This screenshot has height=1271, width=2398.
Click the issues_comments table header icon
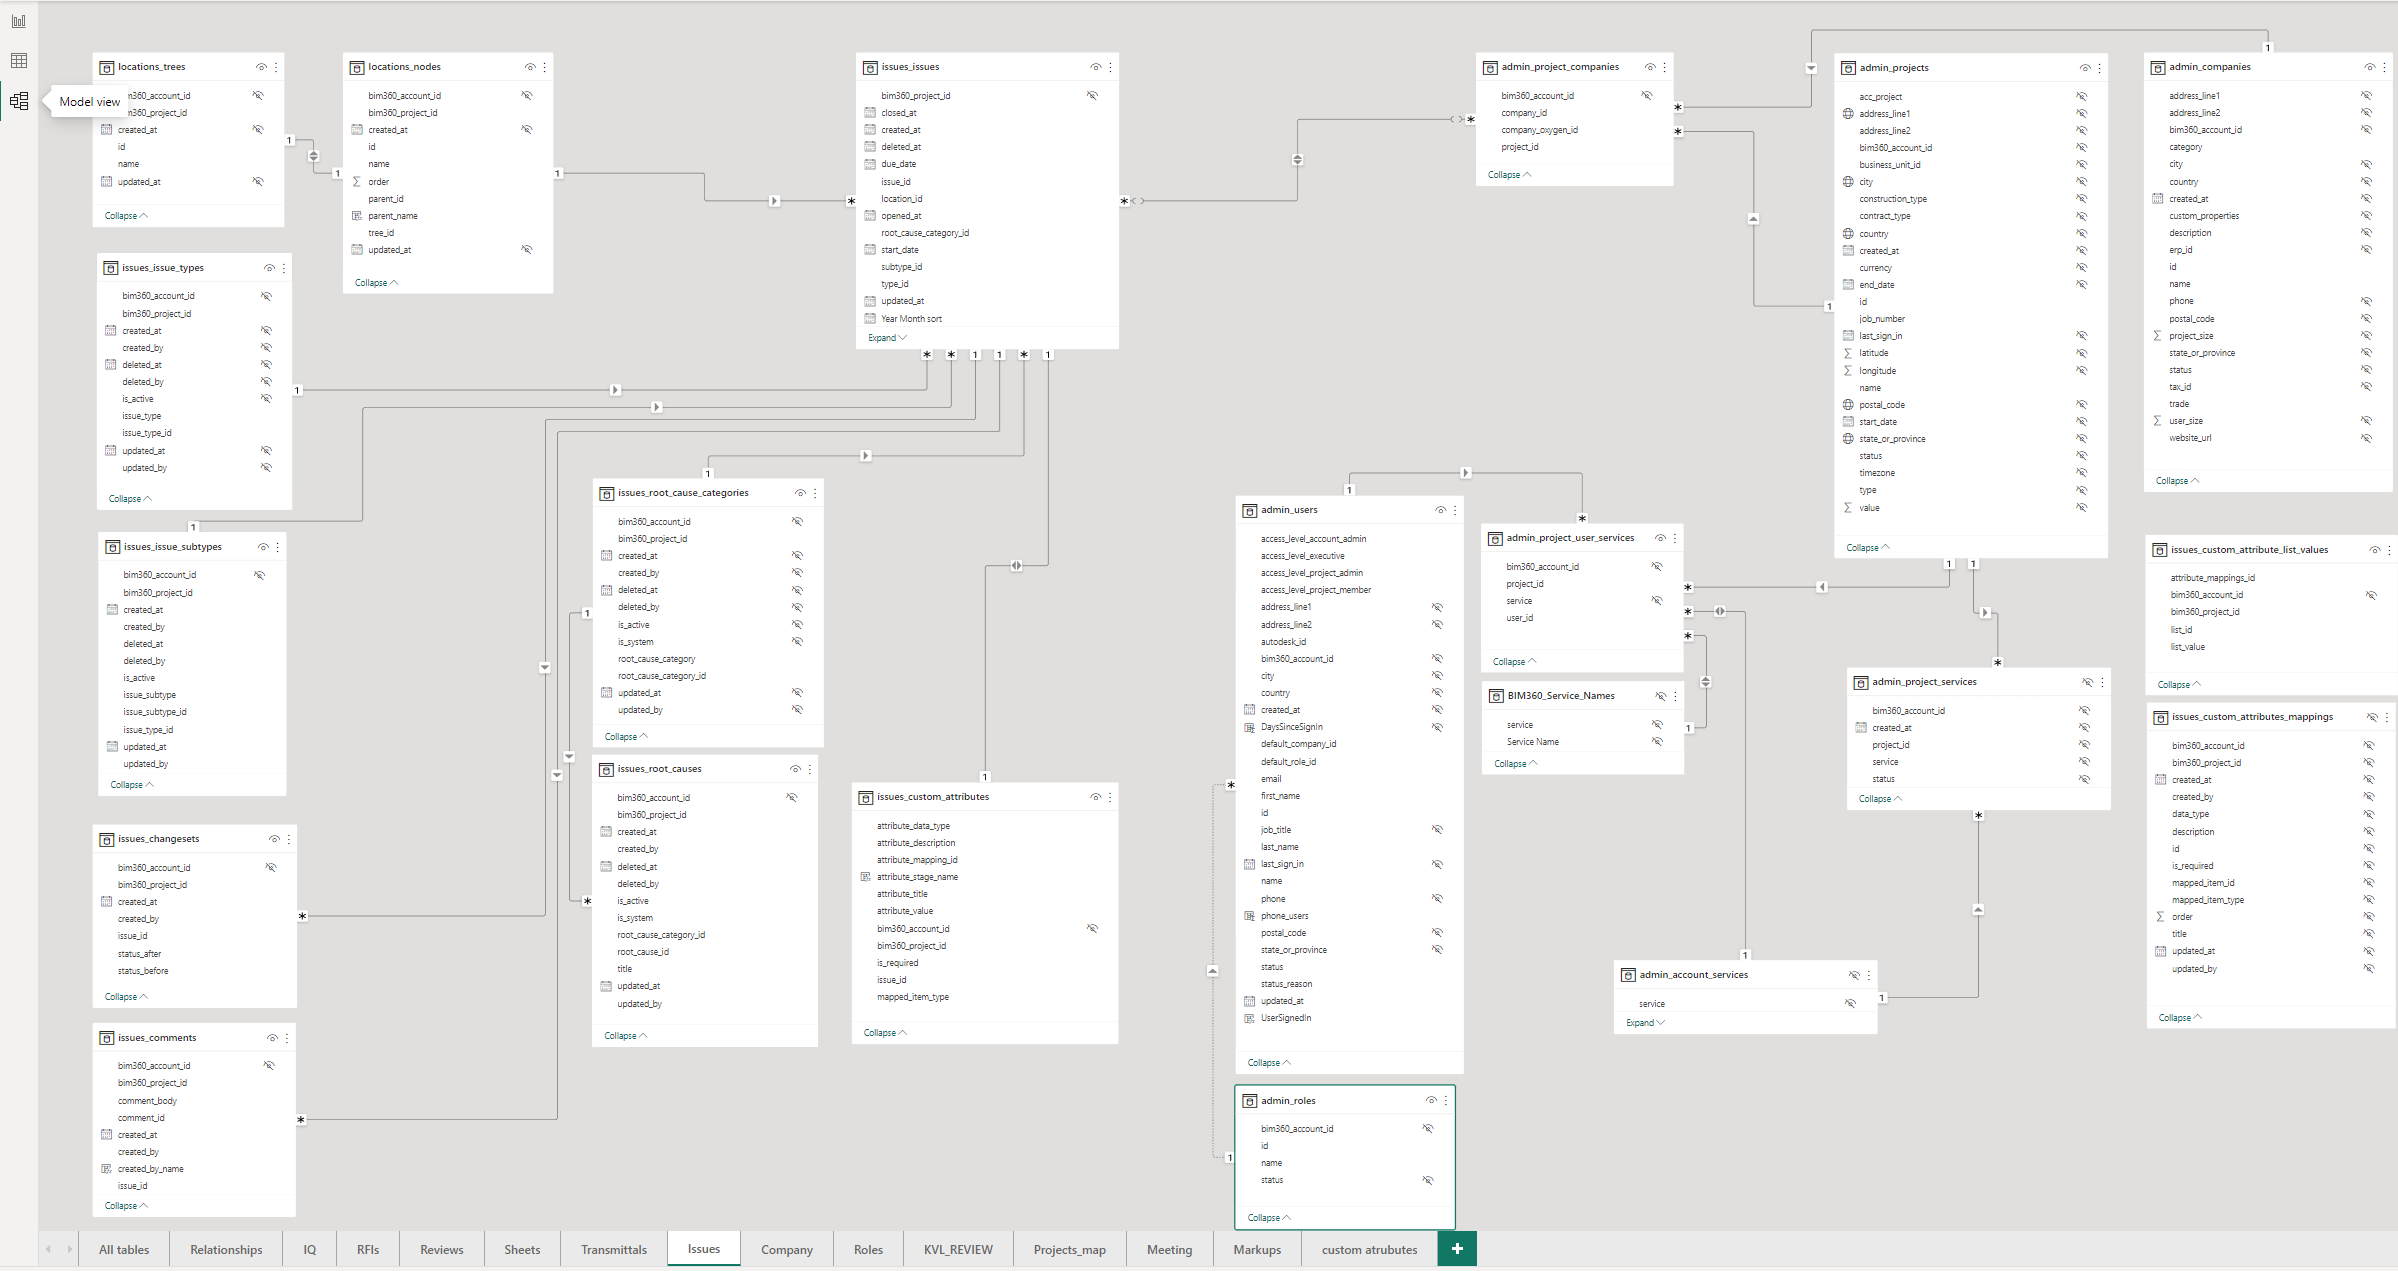[x=107, y=1038]
